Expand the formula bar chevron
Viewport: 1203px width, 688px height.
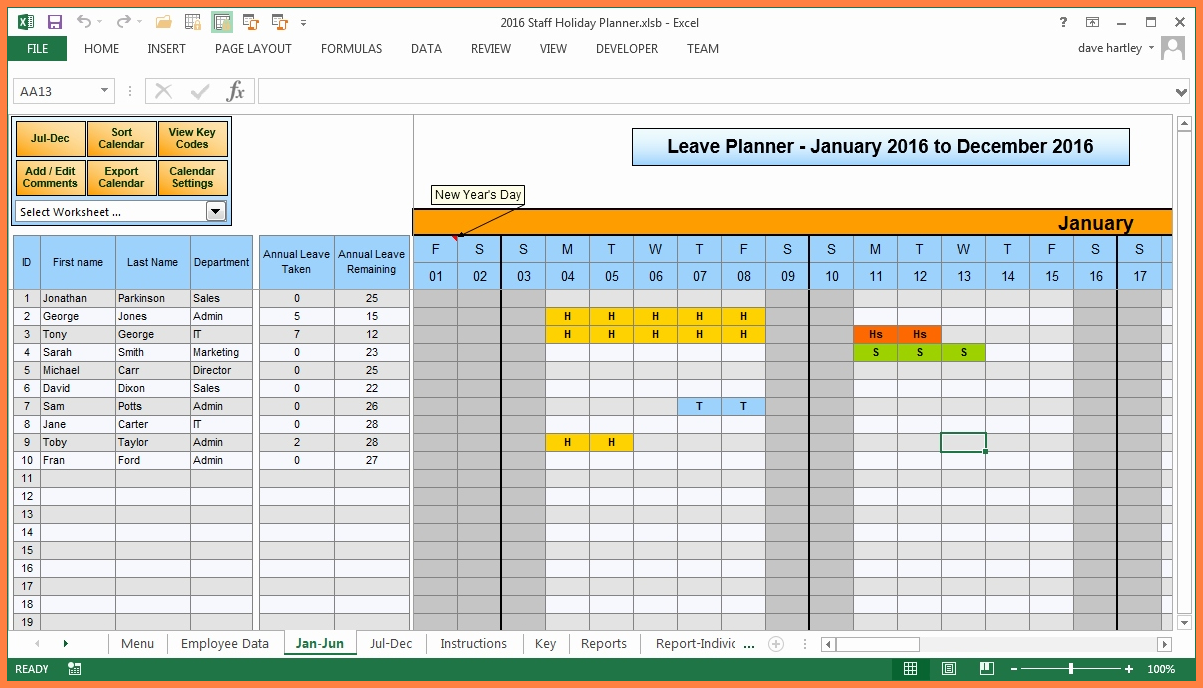point(1182,92)
